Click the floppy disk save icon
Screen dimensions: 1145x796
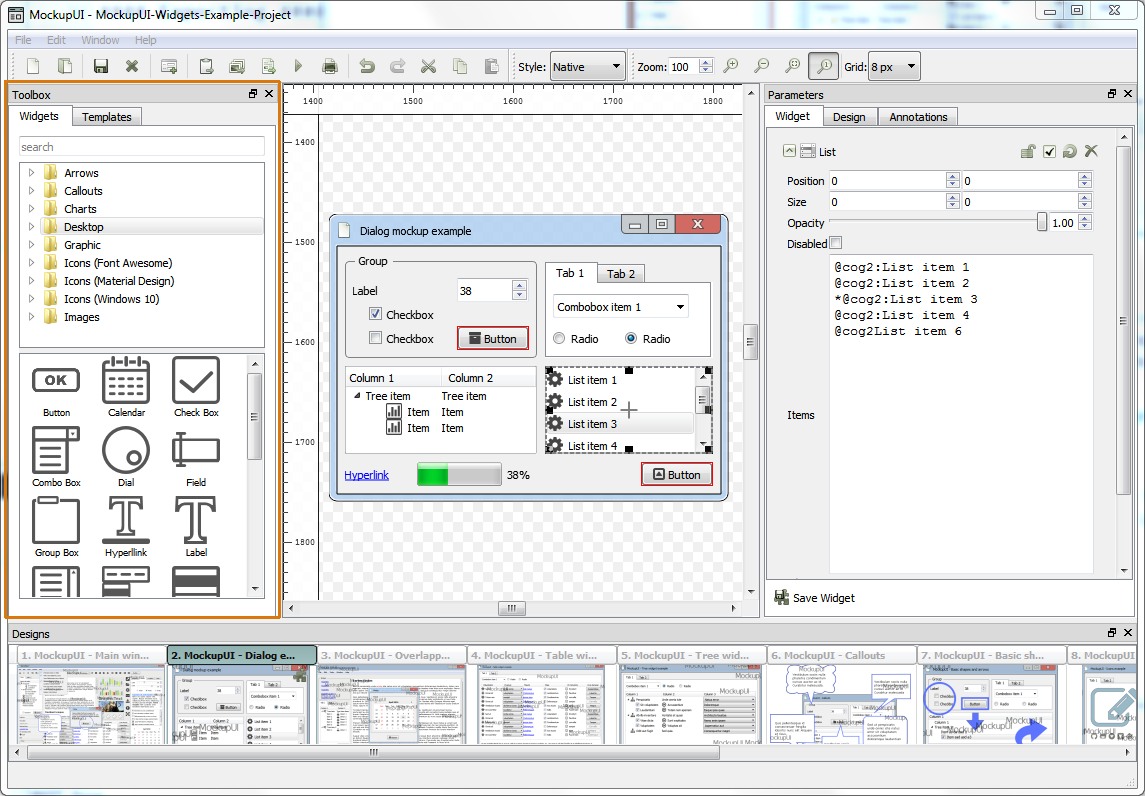click(x=101, y=66)
